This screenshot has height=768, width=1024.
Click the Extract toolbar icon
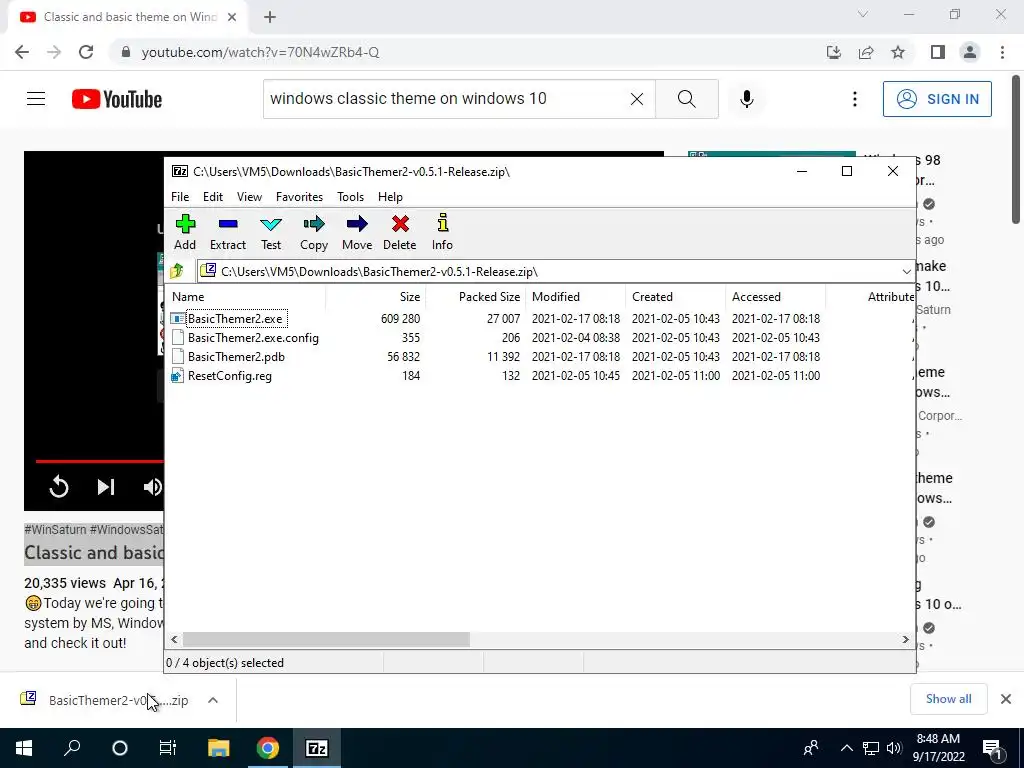[227, 232]
